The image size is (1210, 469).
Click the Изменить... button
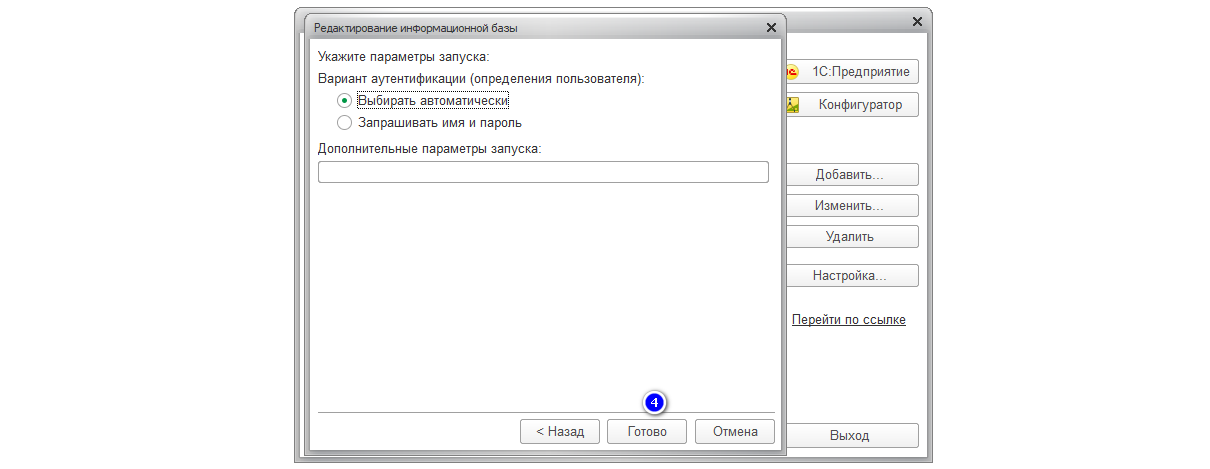[x=851, y=206]
